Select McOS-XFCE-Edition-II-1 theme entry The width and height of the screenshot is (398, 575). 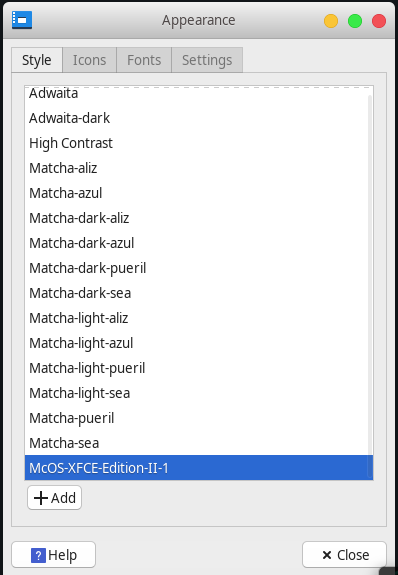(198, 468)
